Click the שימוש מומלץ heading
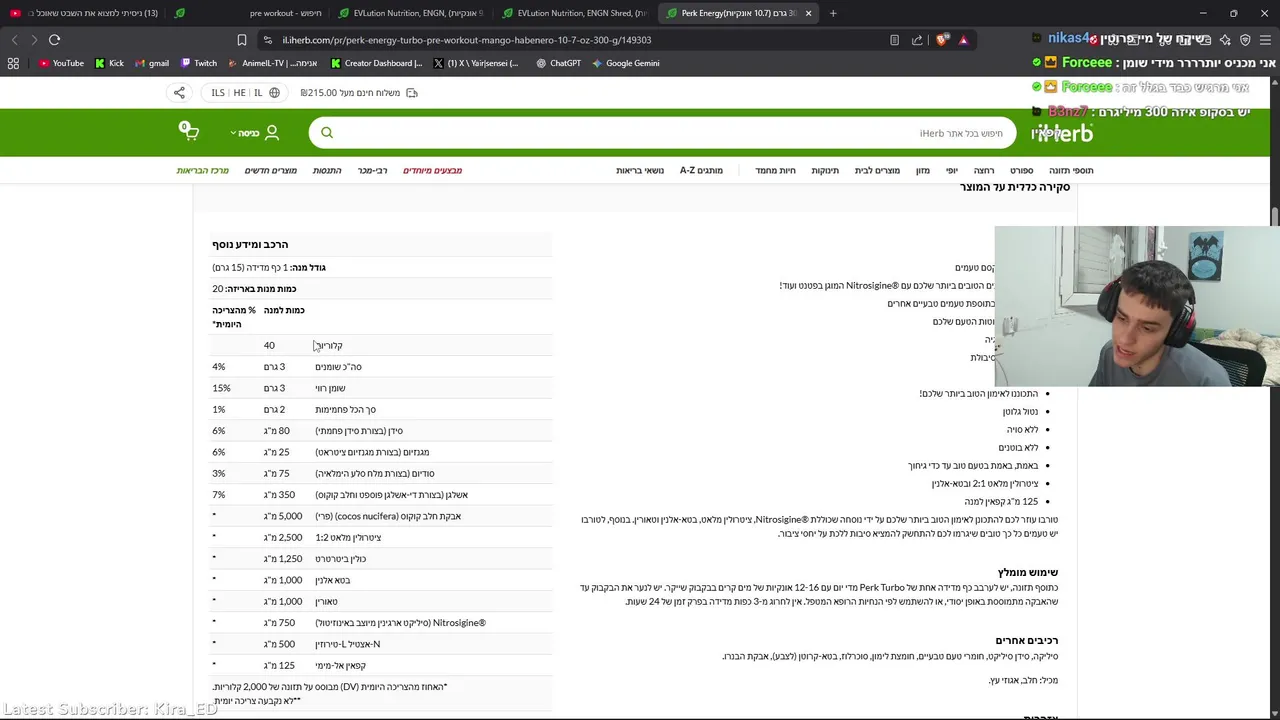Image resolution: width=1280 pixels, height=720 pixels. pos(1027,573)
